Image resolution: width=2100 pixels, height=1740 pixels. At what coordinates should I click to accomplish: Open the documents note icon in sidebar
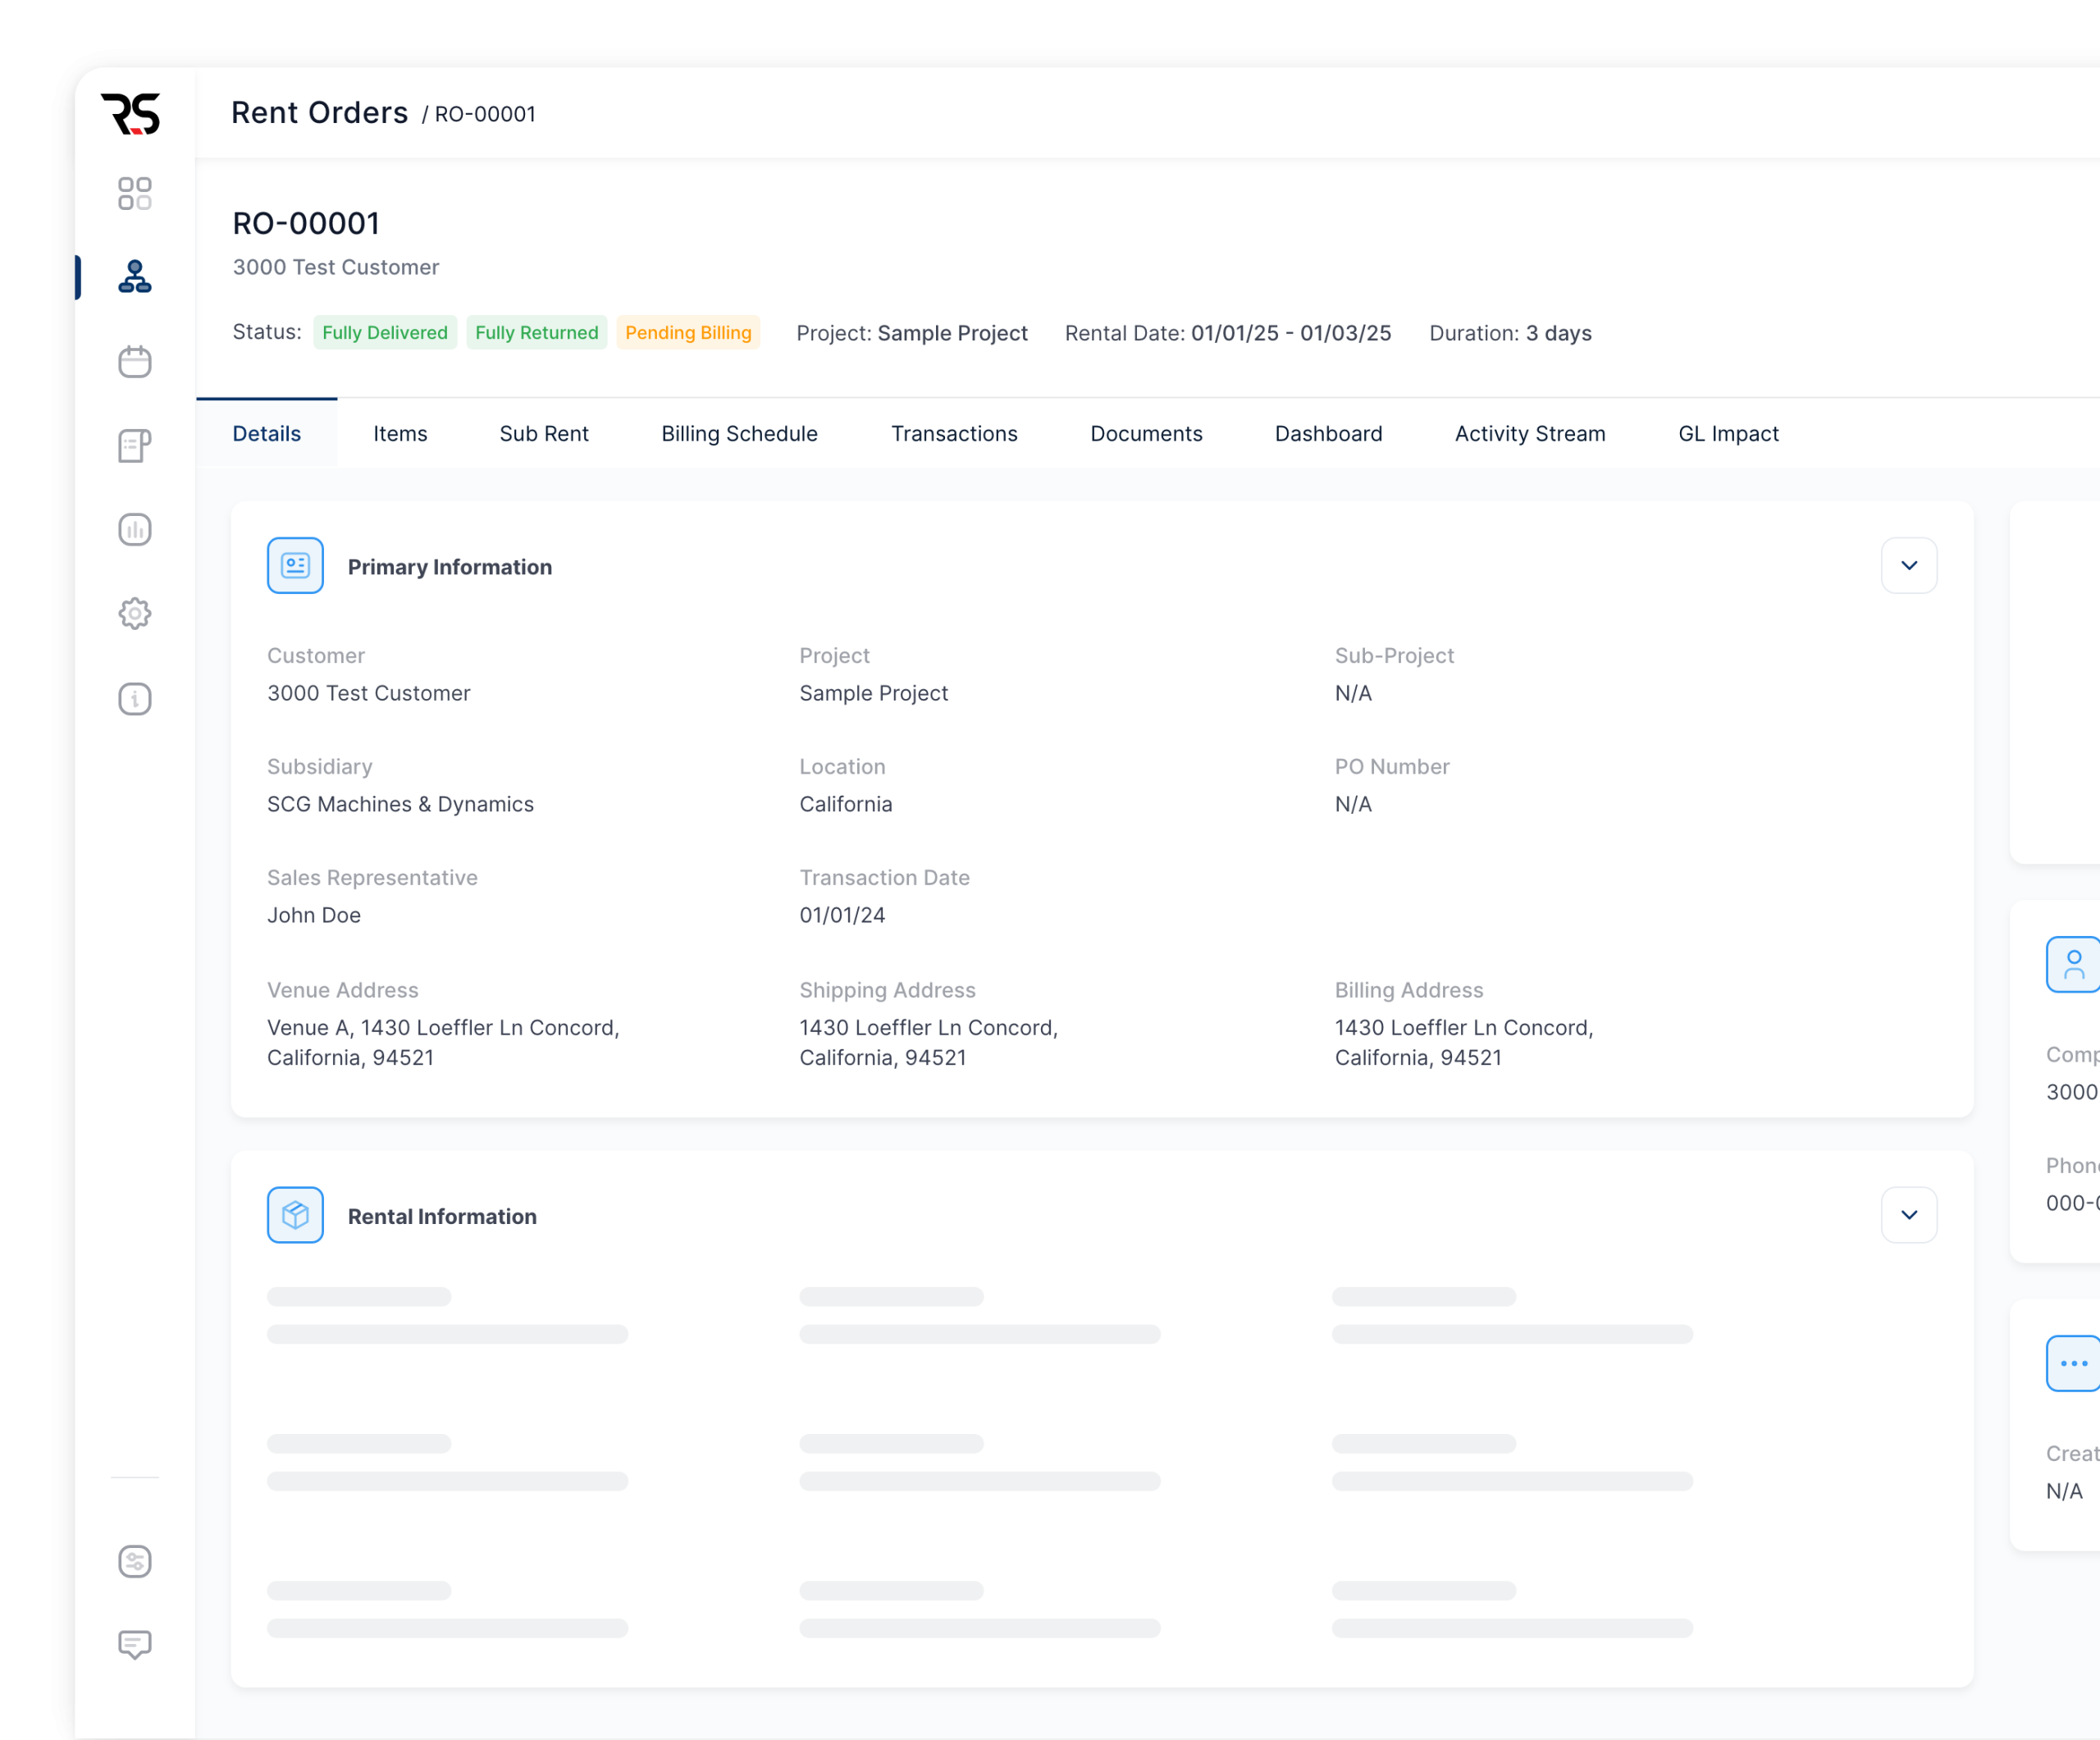(135, 446)
